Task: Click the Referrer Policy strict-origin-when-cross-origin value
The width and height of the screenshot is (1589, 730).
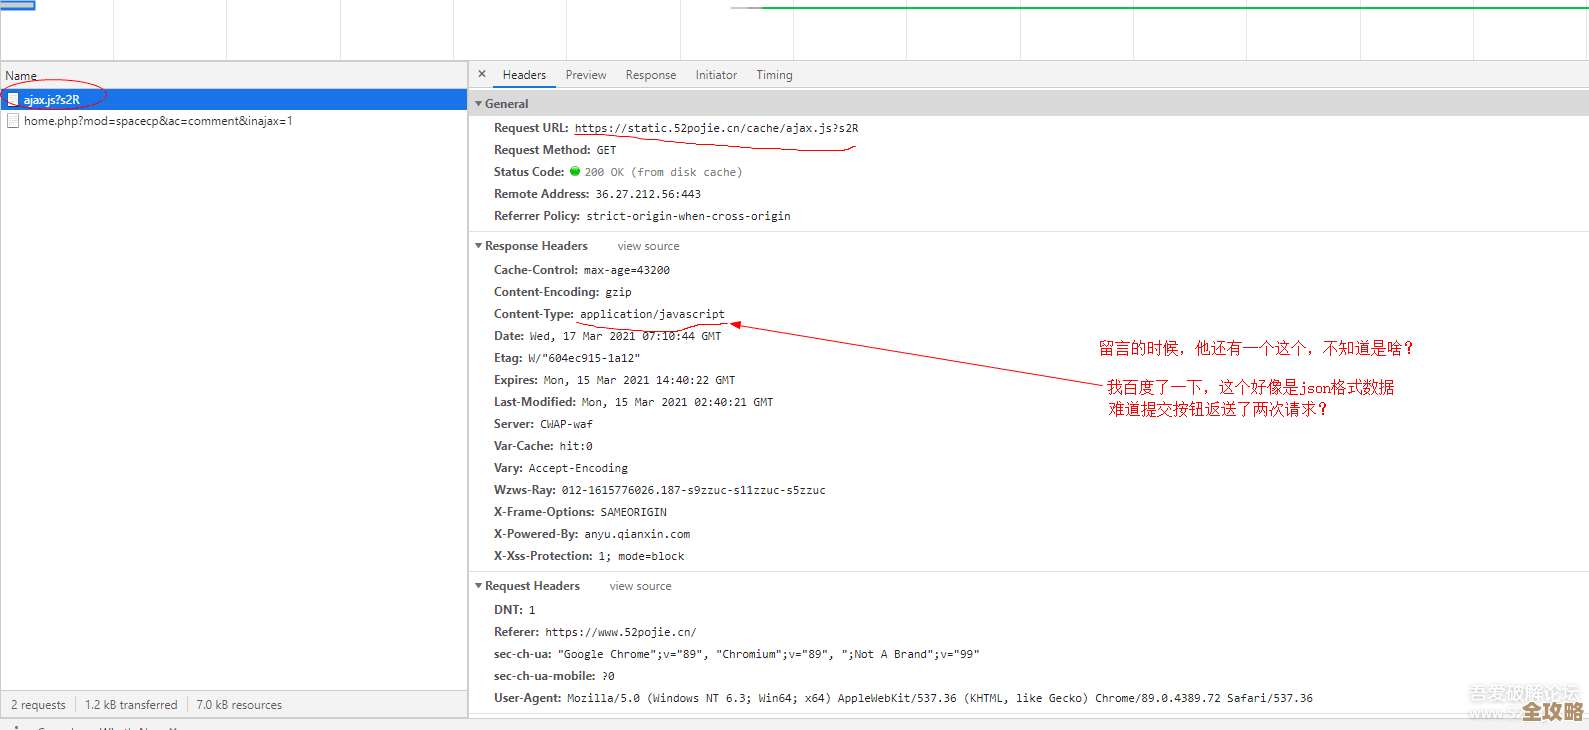Action: click(688, 216)
